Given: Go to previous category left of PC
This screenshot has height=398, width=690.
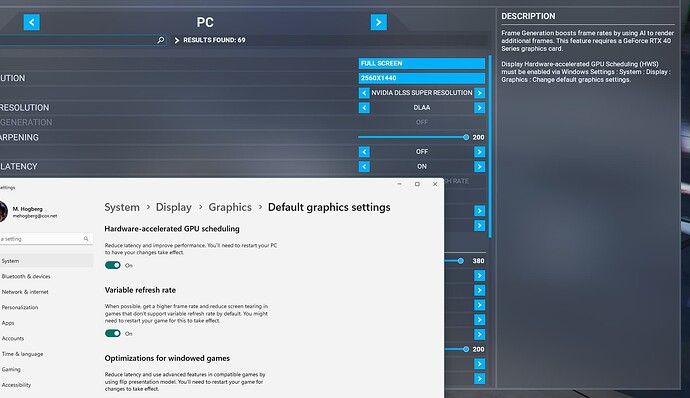Looking at the screenshot, I should point(32,22).
